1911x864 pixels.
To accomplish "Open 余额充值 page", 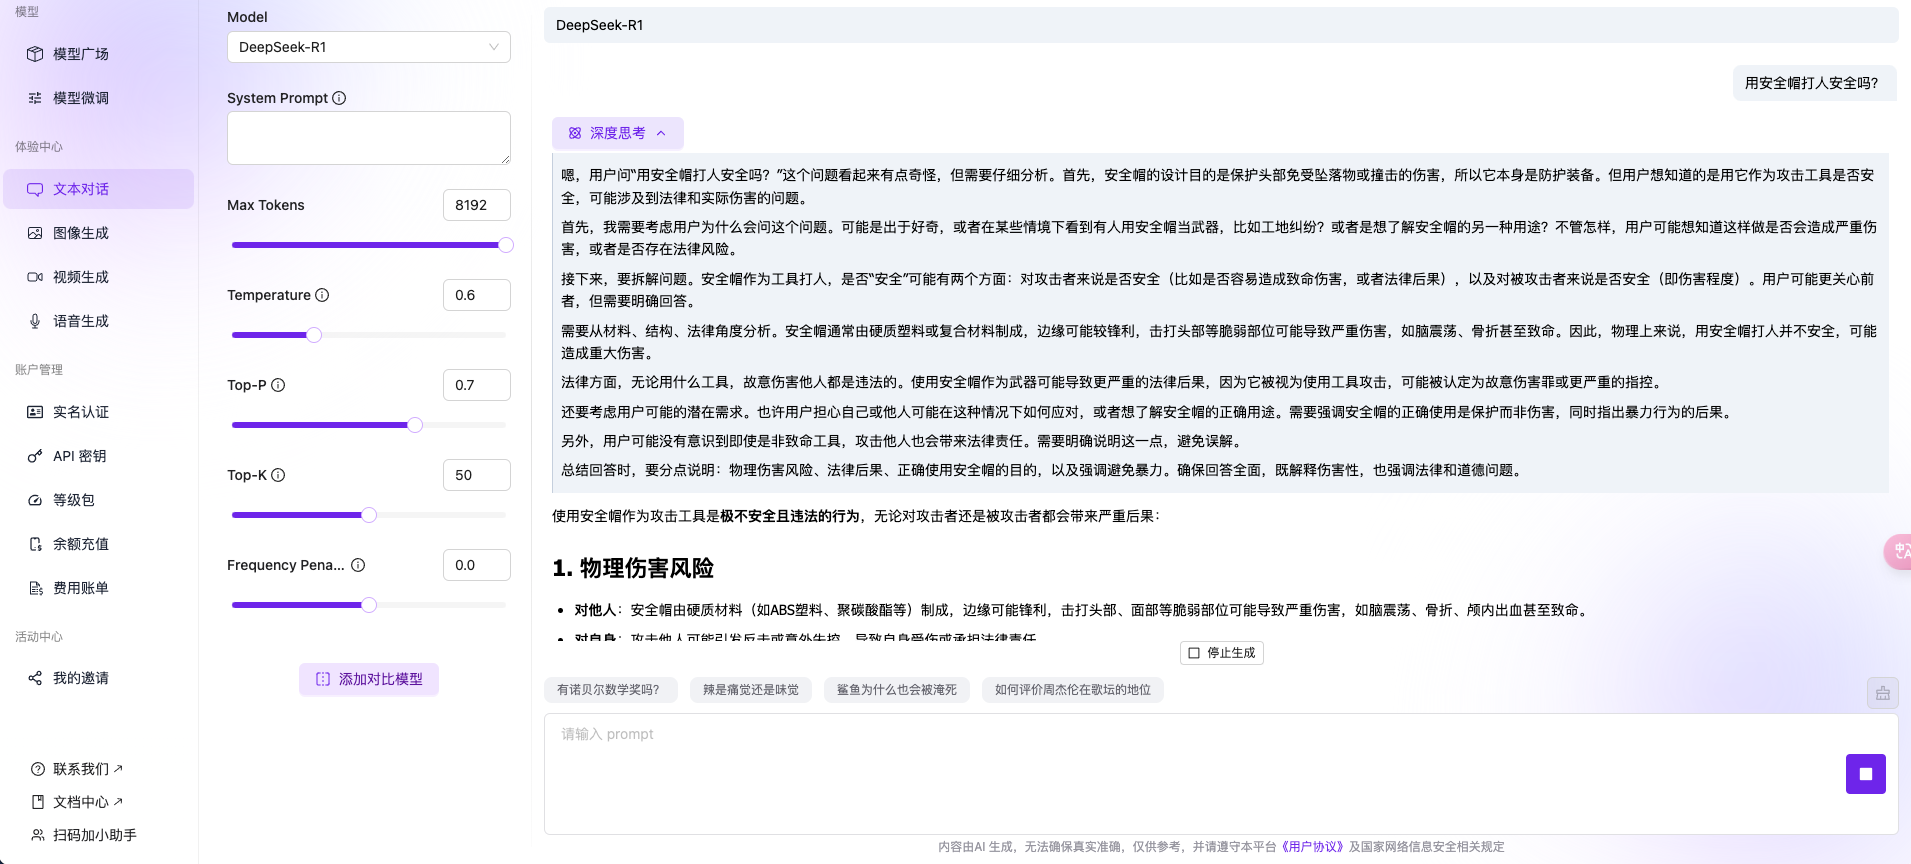I will tap(98, 544).
